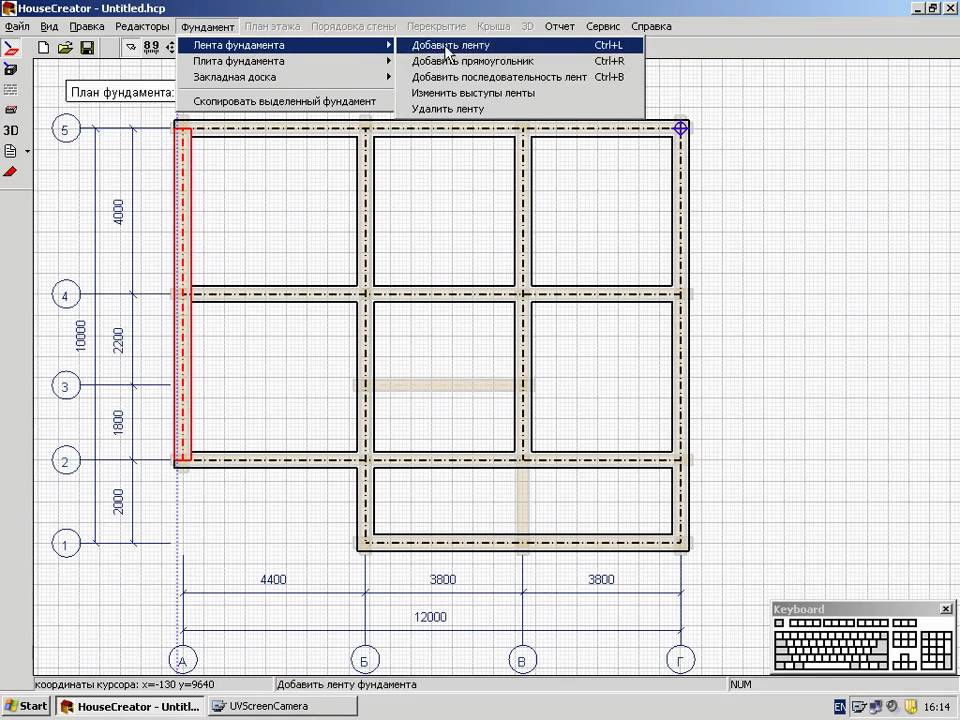
Task: Expand the Плита фундамента submenu
Action: click(x=286, y=61)
